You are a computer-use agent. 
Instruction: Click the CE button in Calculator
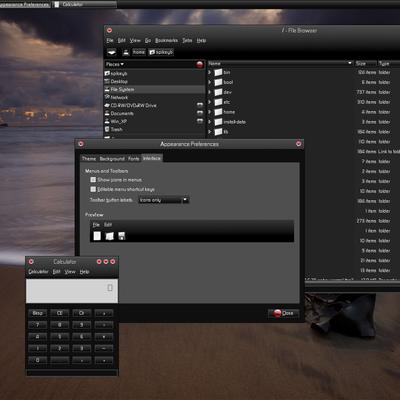(60, 313)
